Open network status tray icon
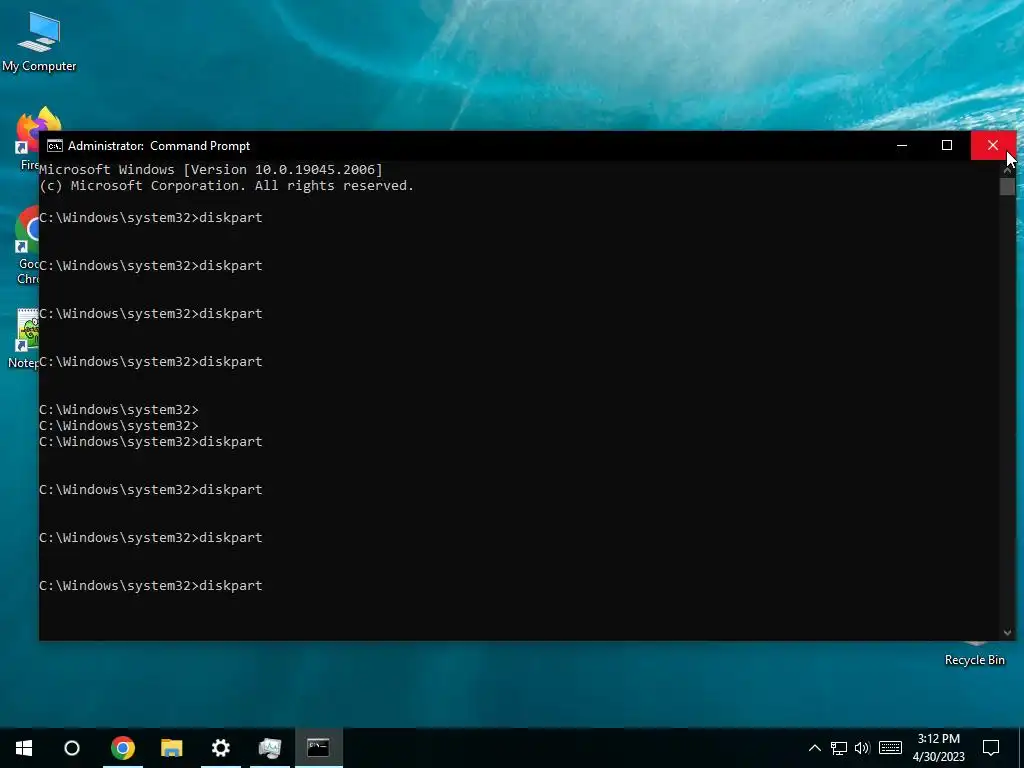Screen dimensions: 1024x768 (x=839, y=748)
